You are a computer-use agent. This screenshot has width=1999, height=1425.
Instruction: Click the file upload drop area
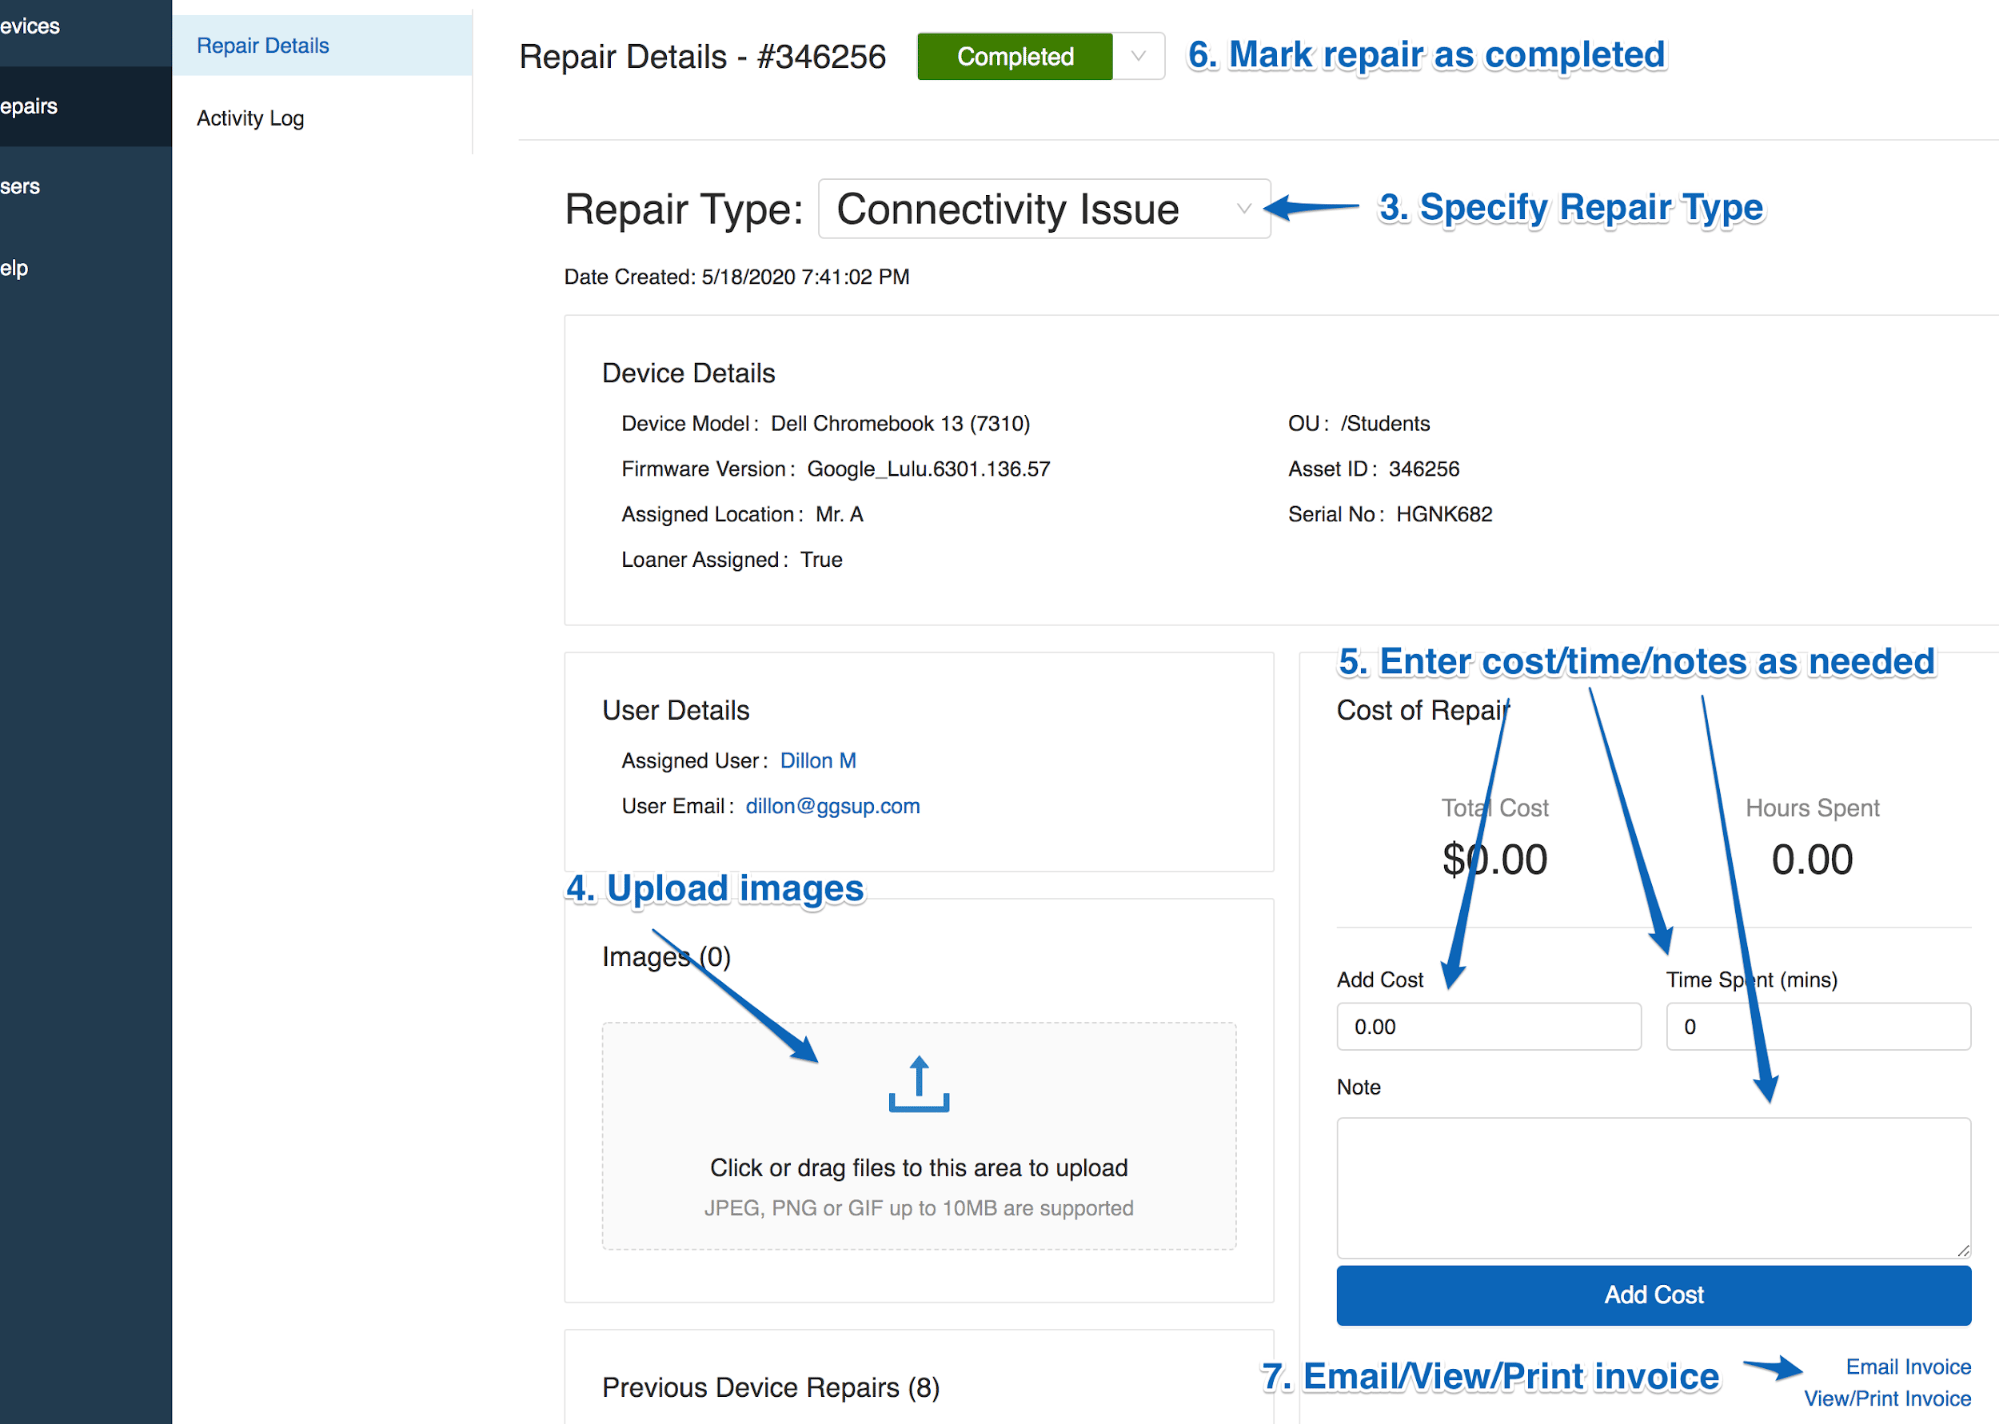click(918, 1136)
